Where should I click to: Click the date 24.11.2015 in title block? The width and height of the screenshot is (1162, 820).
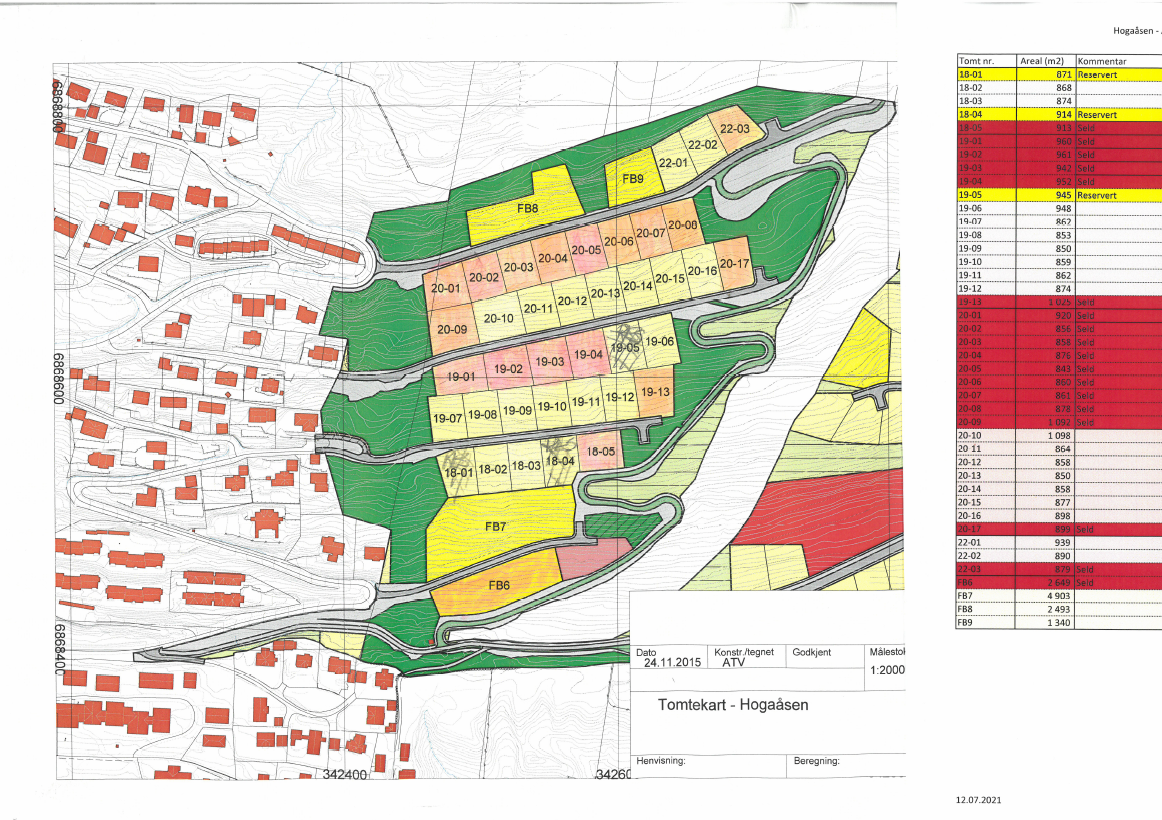tap(668, 662)
